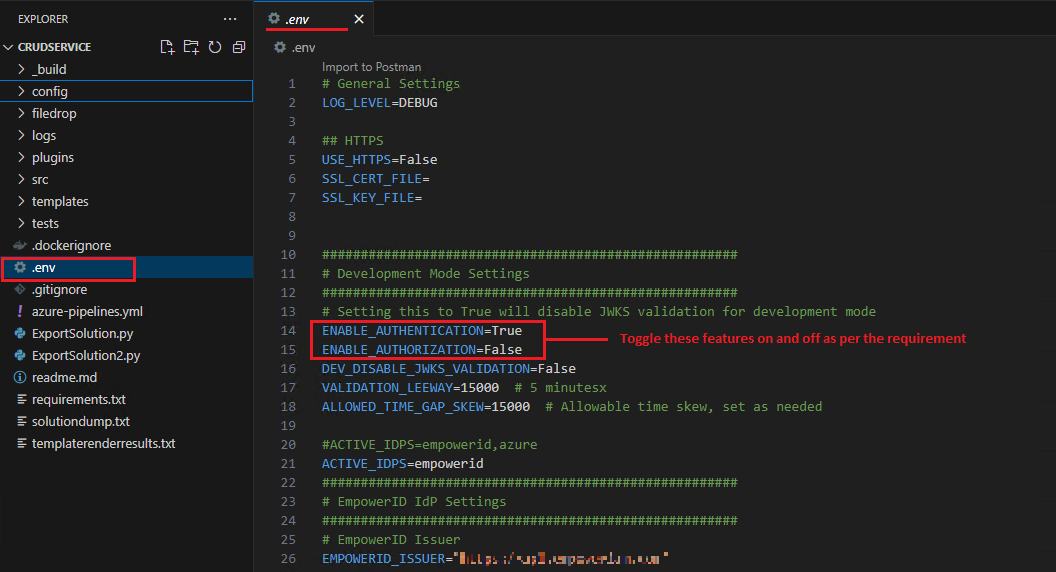1056x572 pixels.
Task: Click '# EmpowerID Issuer' comment line
Action: click(391, 540)
